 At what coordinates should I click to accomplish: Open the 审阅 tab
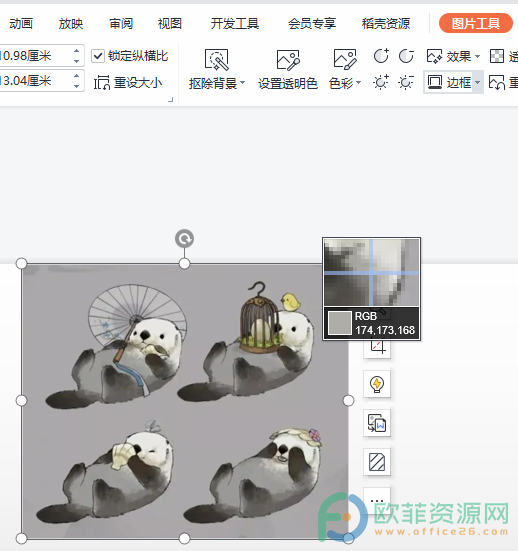pyautogui.click(x=121, y=24)
